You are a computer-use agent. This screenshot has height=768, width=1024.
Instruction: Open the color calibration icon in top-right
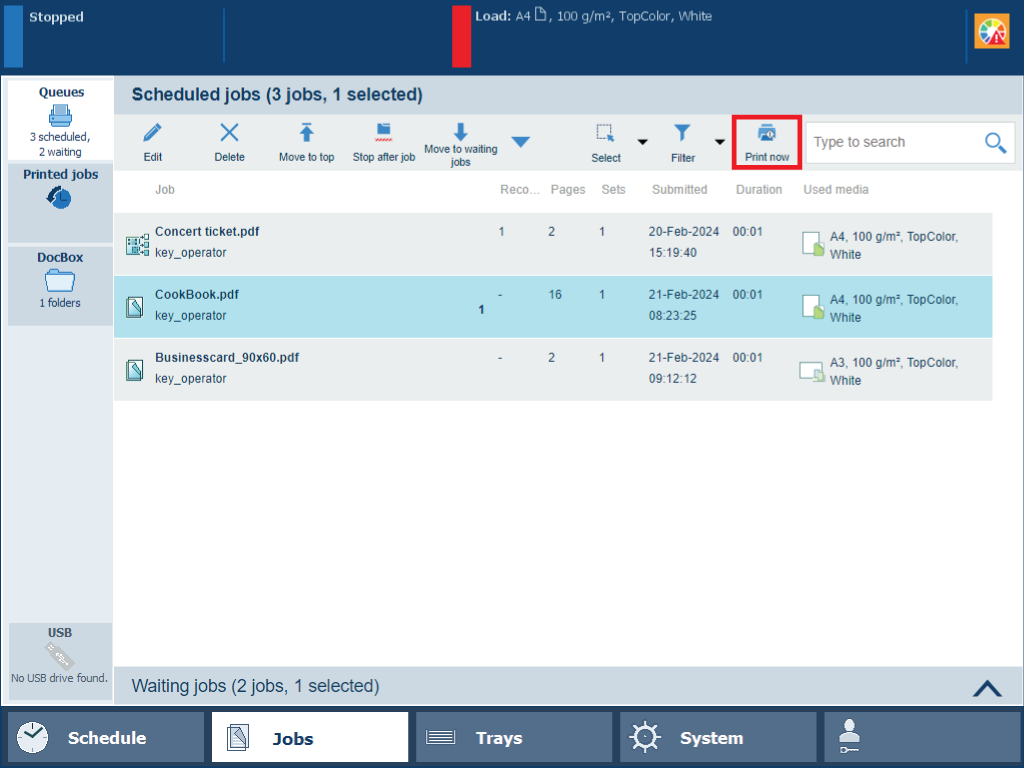pos(991,32)
